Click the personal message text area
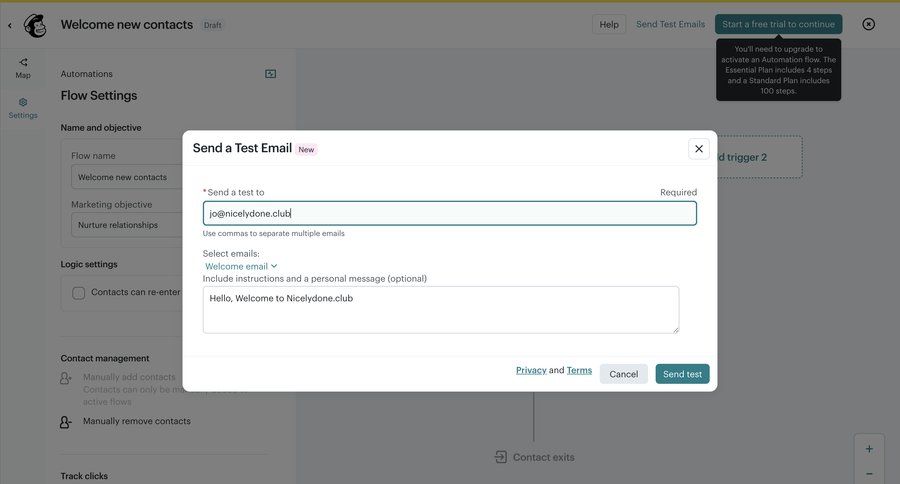This screenshot has height=484, width=900. [x=441, y=309]
